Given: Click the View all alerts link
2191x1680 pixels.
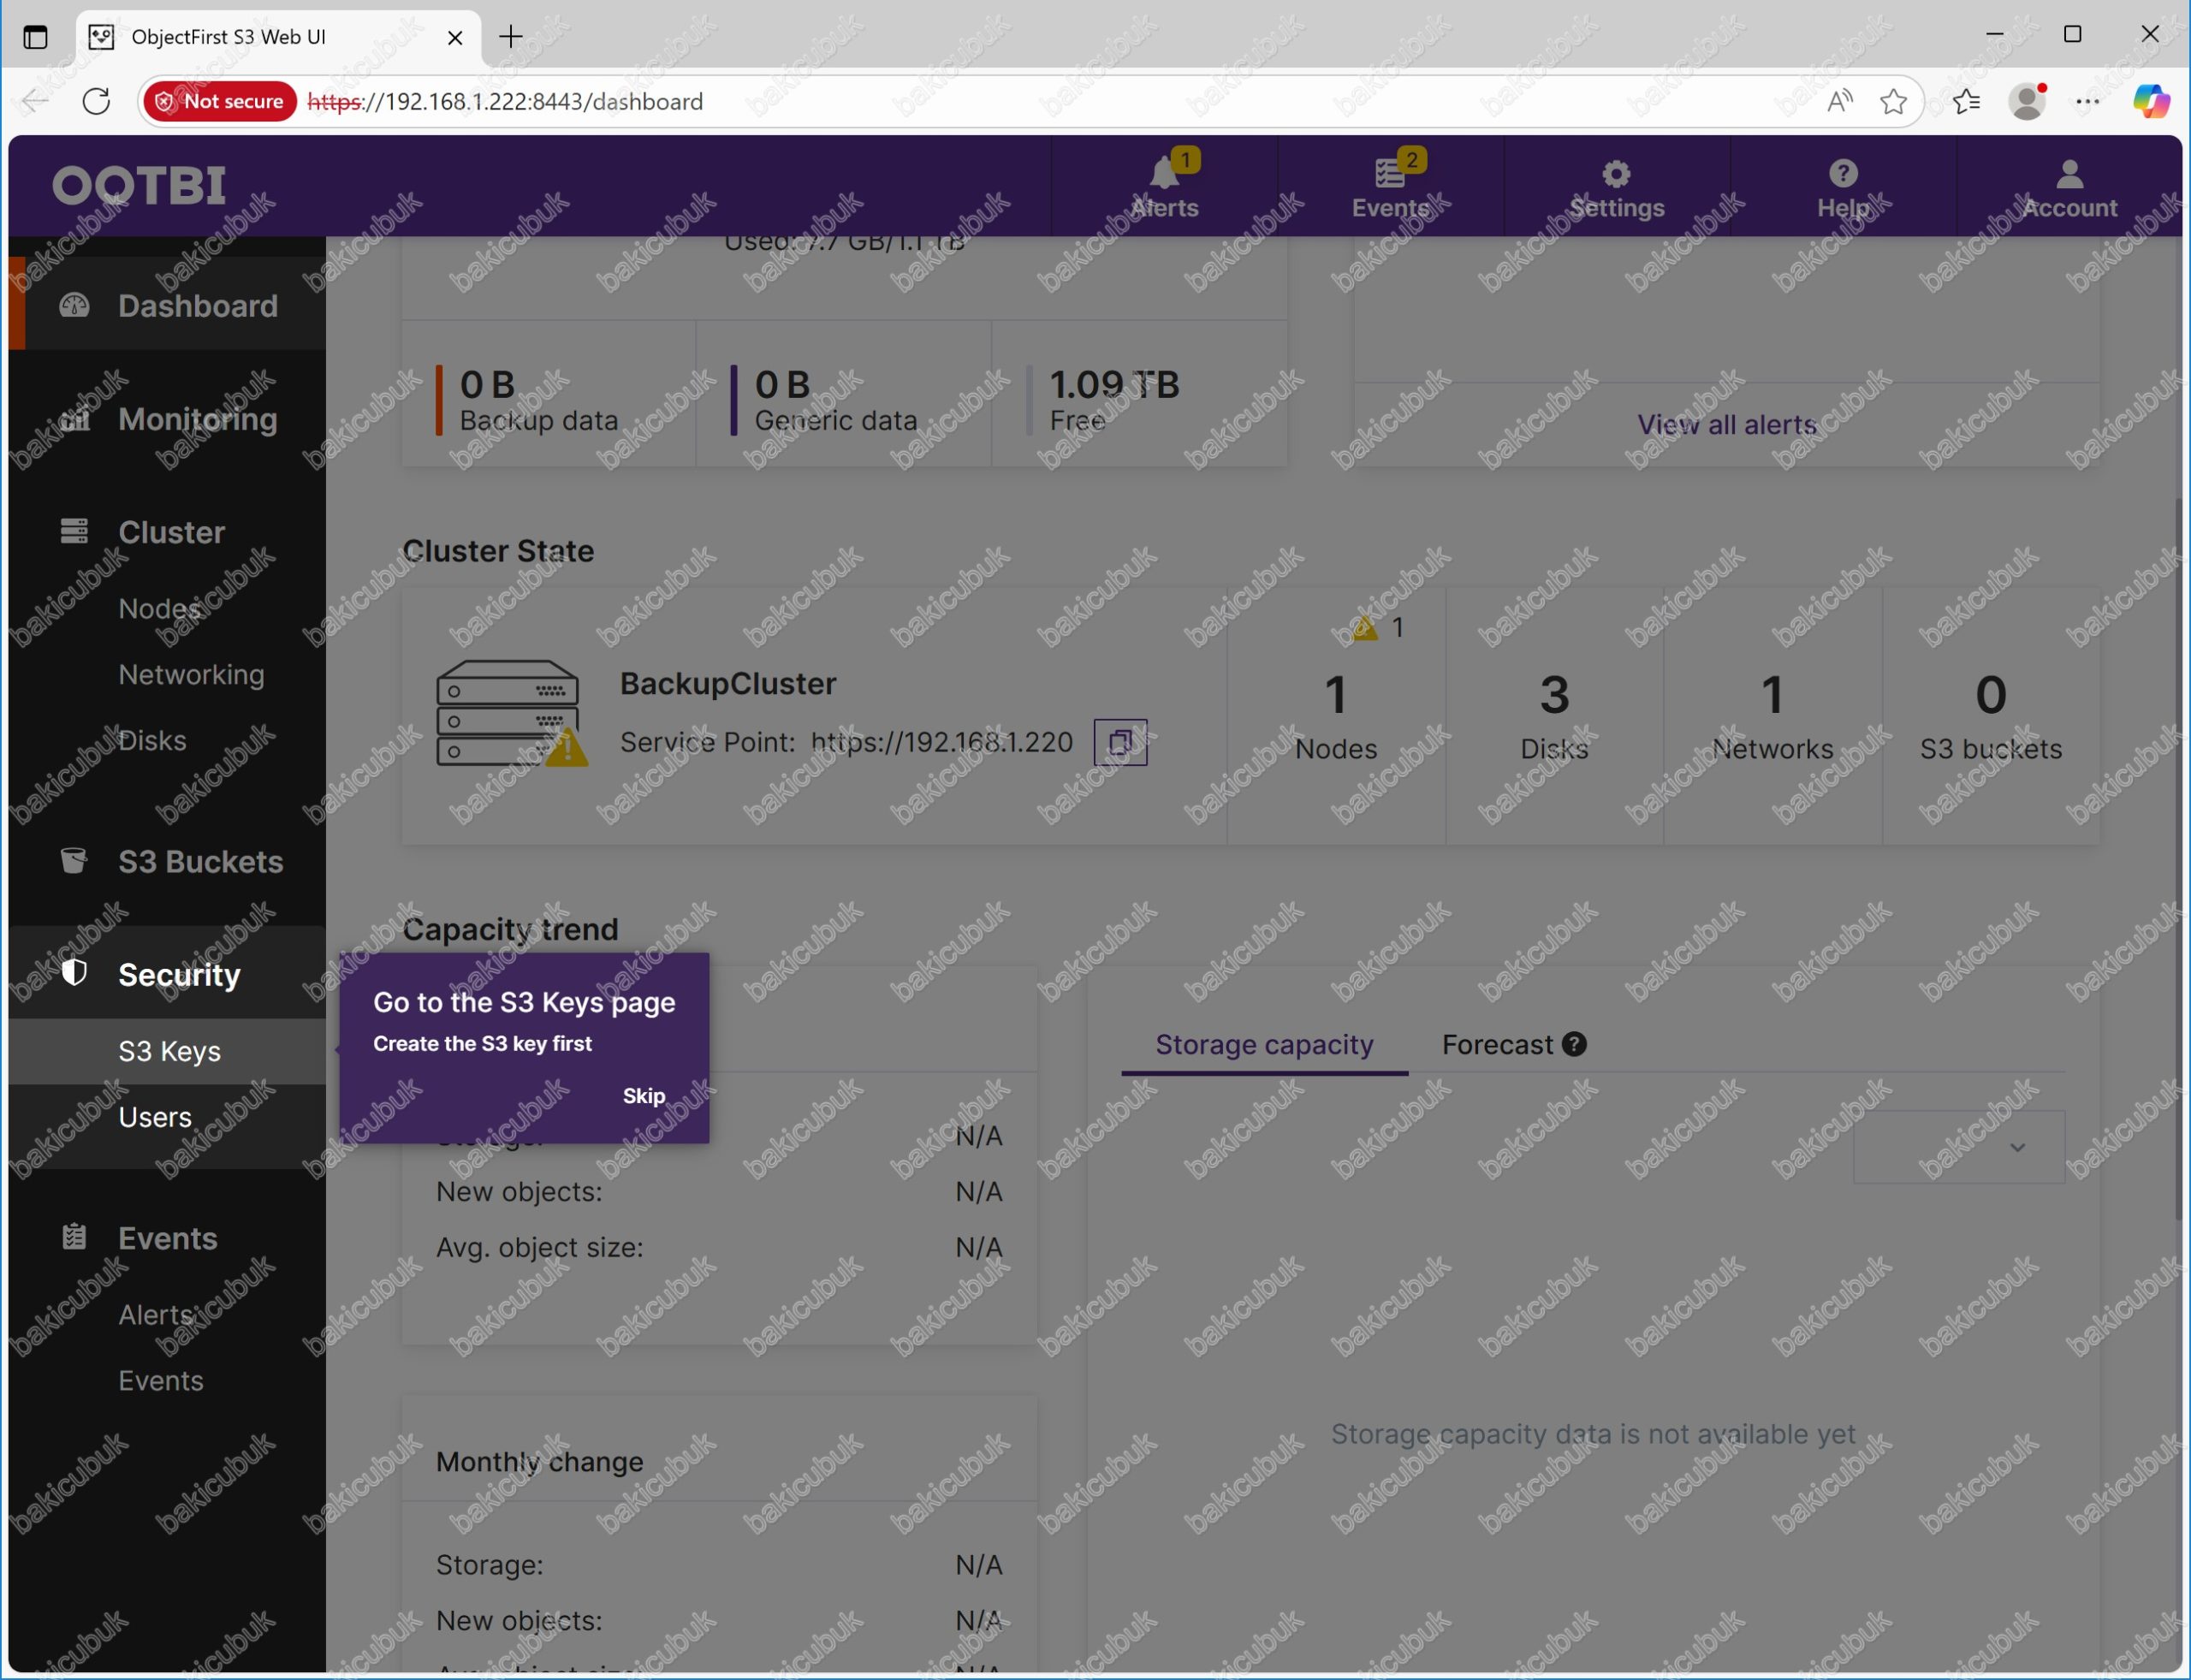Looking at the screenshot, I should point(1726,424).
